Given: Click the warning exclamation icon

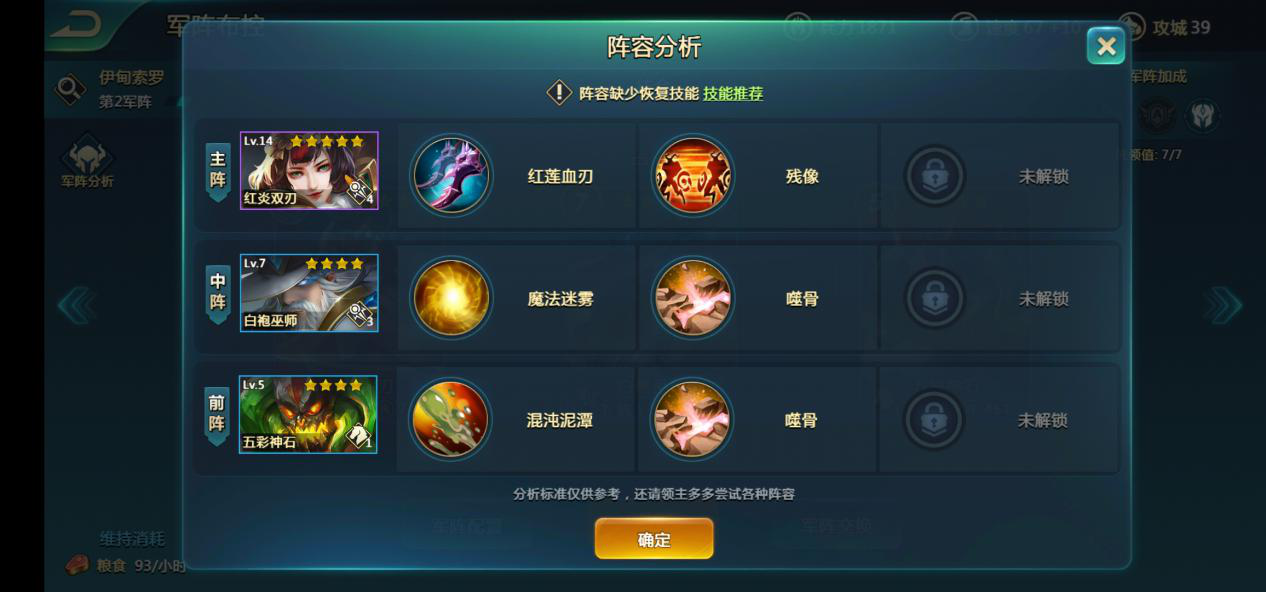Looking at the screenshot, I should click(x=559, y=93).
